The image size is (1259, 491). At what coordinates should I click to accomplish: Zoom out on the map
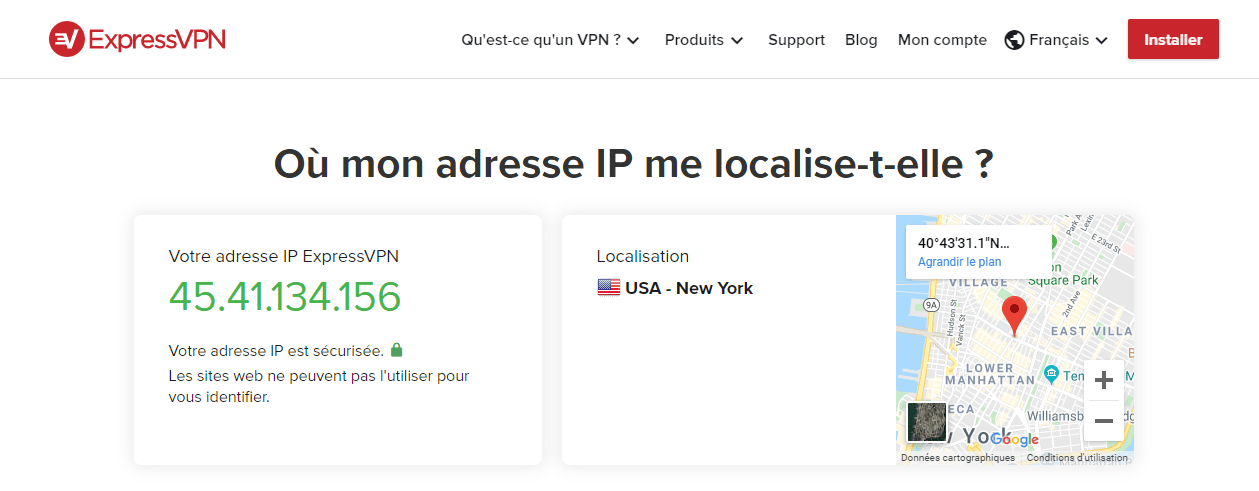coord(1104,421)
